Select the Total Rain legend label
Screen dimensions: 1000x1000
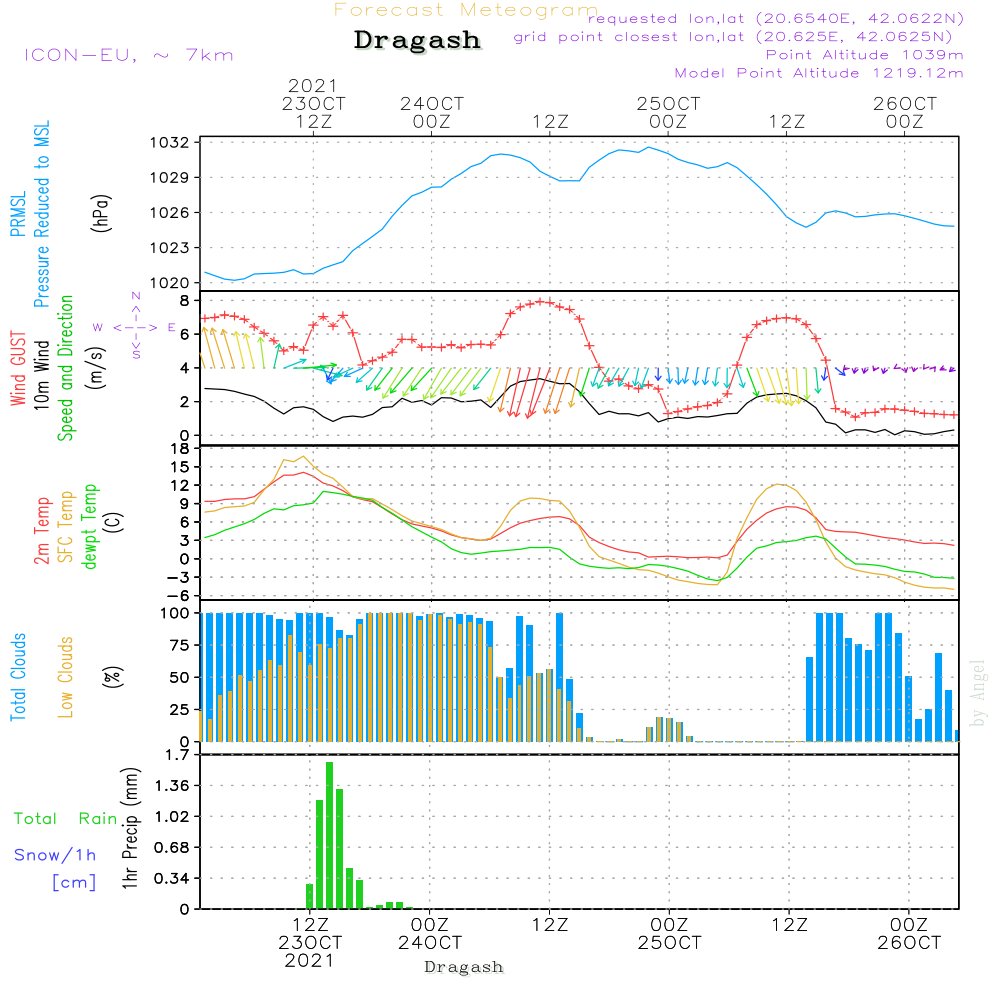tap(65, 819)
